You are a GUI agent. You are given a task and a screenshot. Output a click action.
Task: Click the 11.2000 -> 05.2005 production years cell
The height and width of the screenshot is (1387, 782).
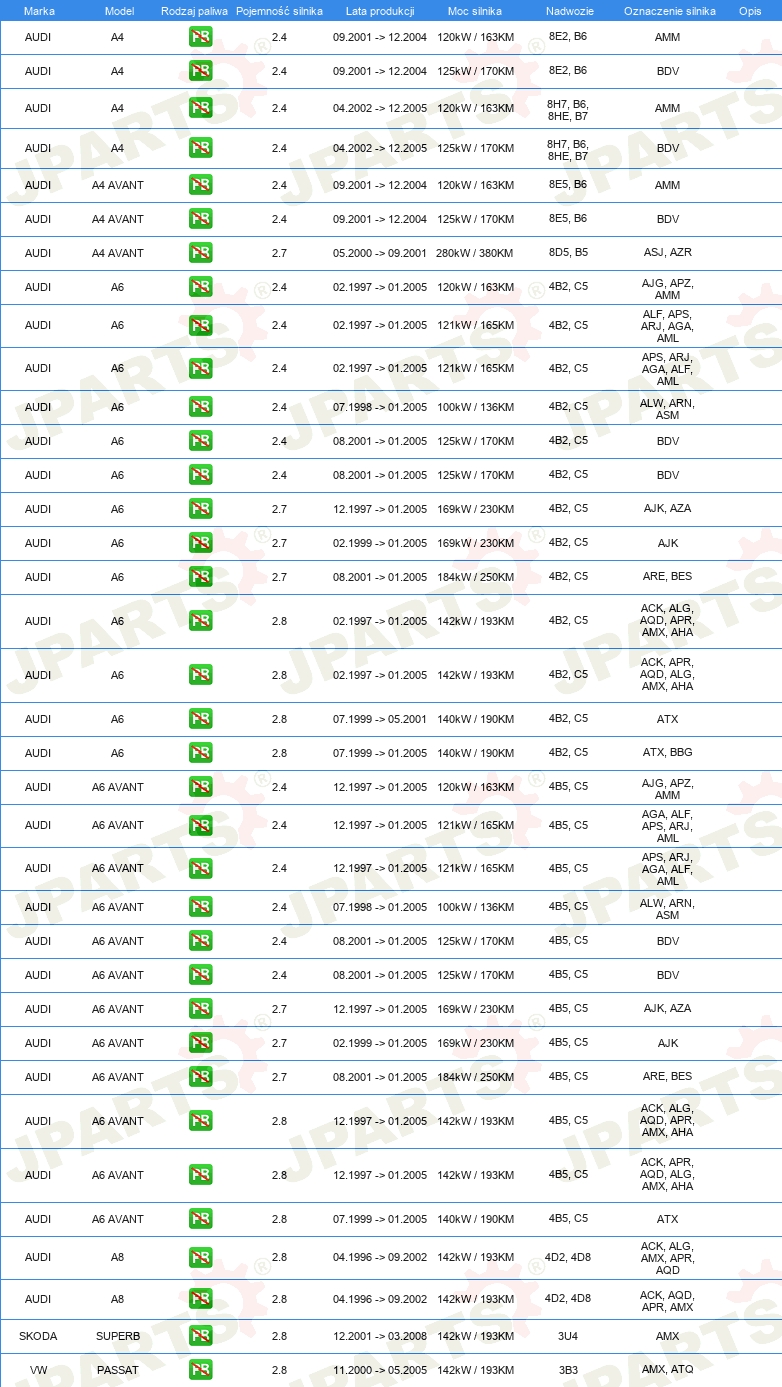pos(380,1370)
